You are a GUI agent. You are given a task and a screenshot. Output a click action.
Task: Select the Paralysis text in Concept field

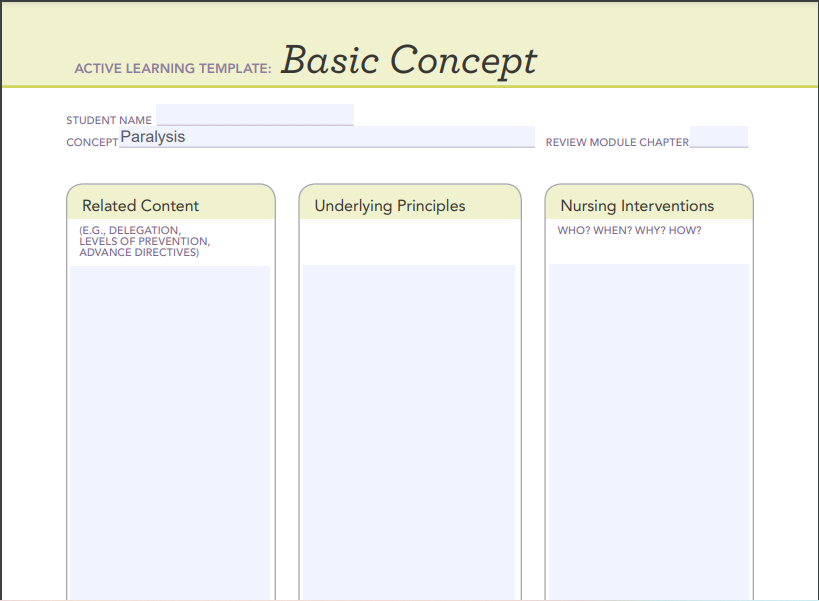coord(153,136)
